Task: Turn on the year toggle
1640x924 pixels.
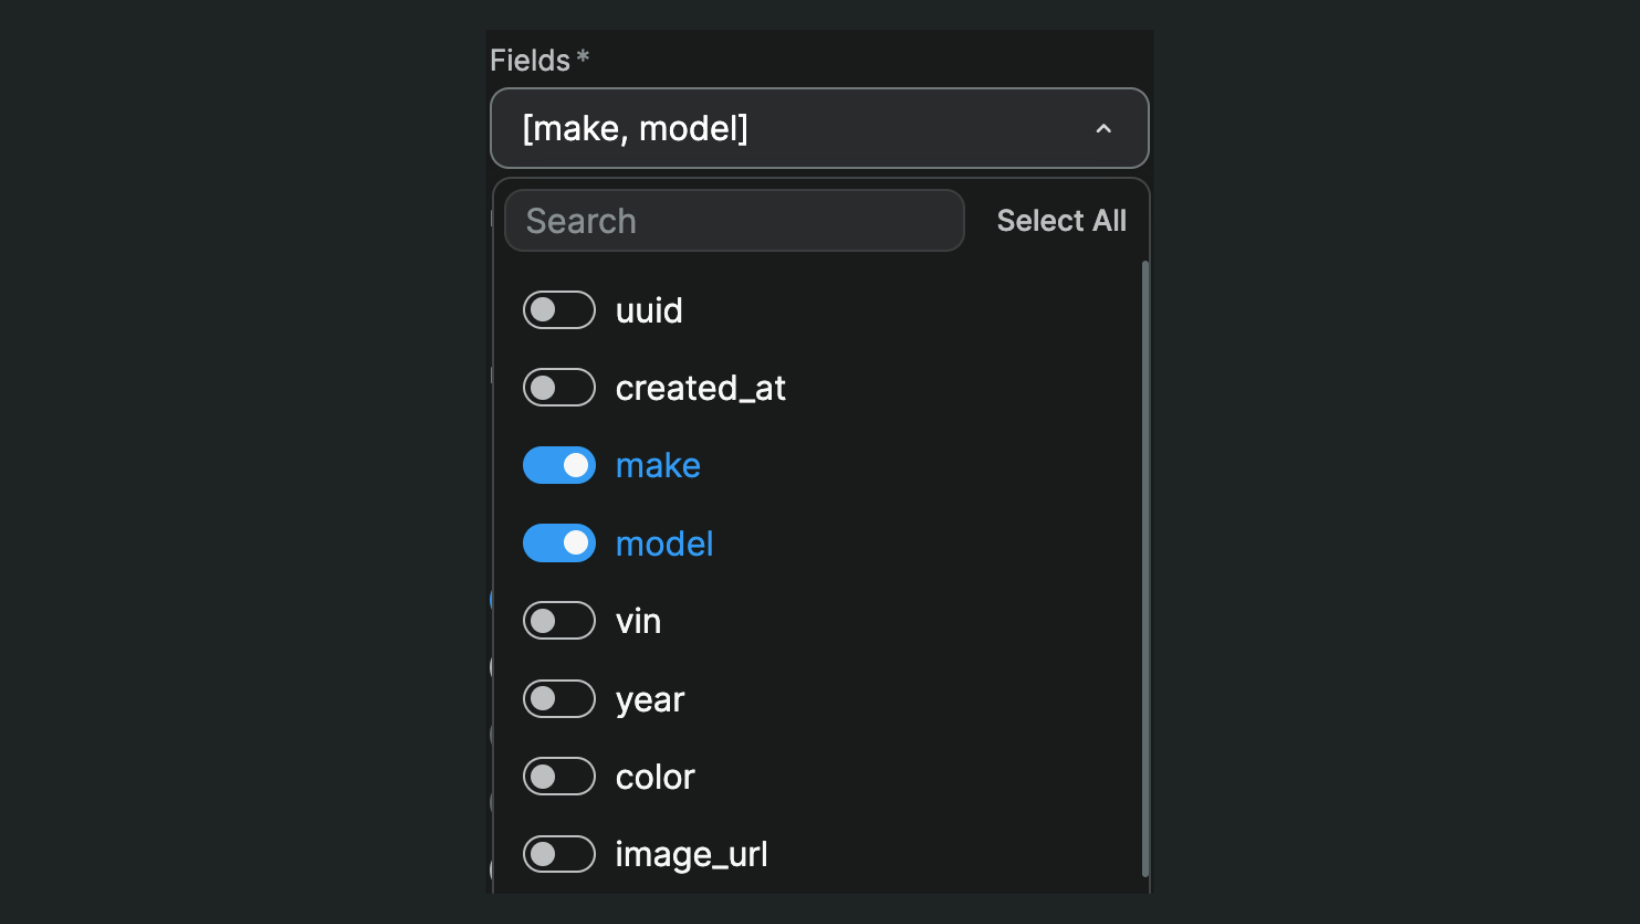Action: point(559,698)
